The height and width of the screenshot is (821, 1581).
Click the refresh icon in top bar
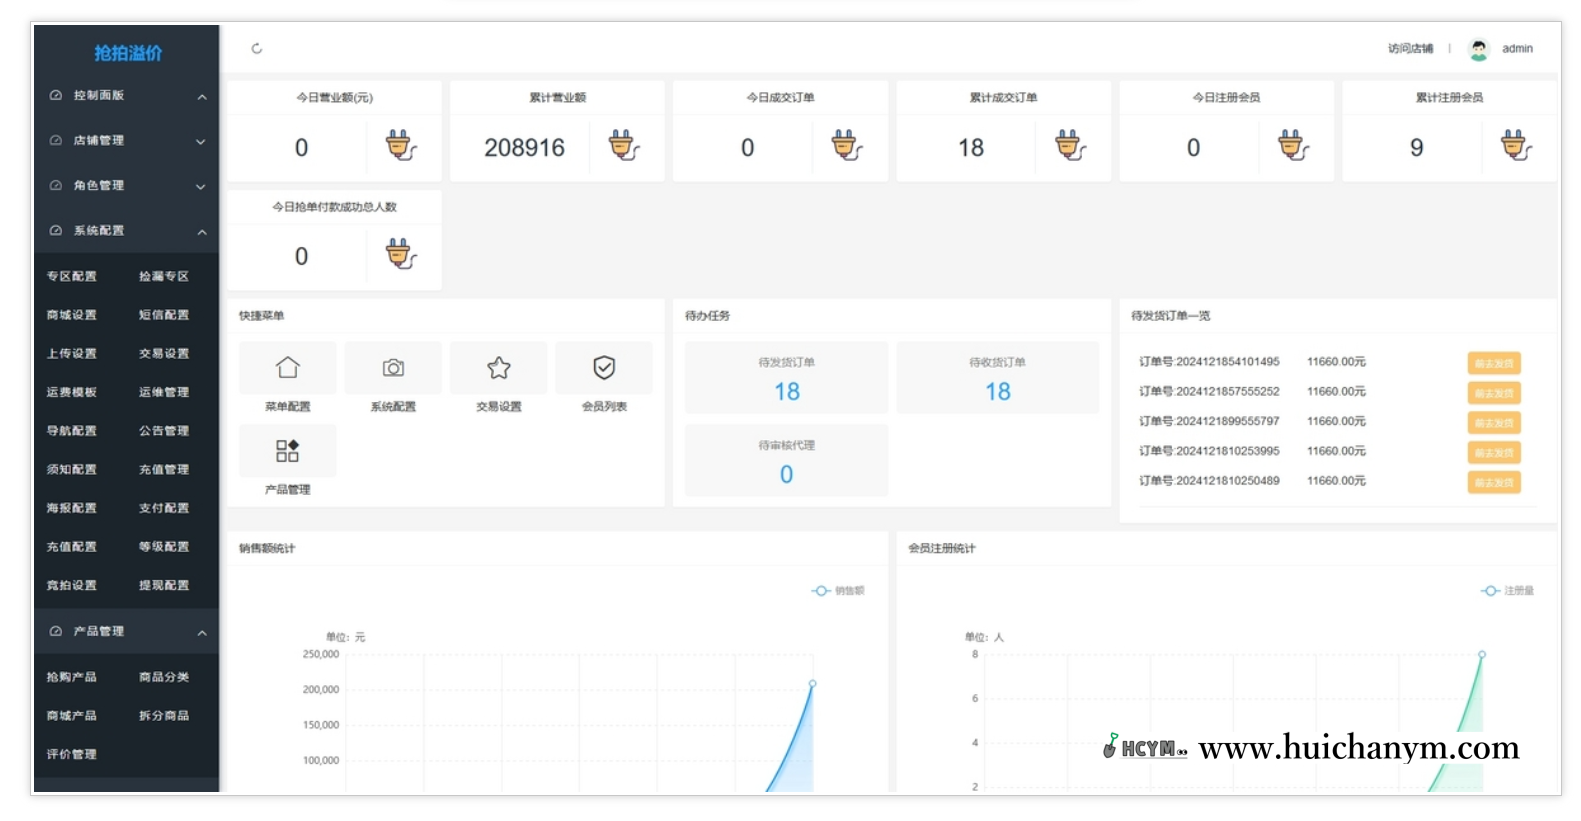pyautogui.click(x=257, y=48)
